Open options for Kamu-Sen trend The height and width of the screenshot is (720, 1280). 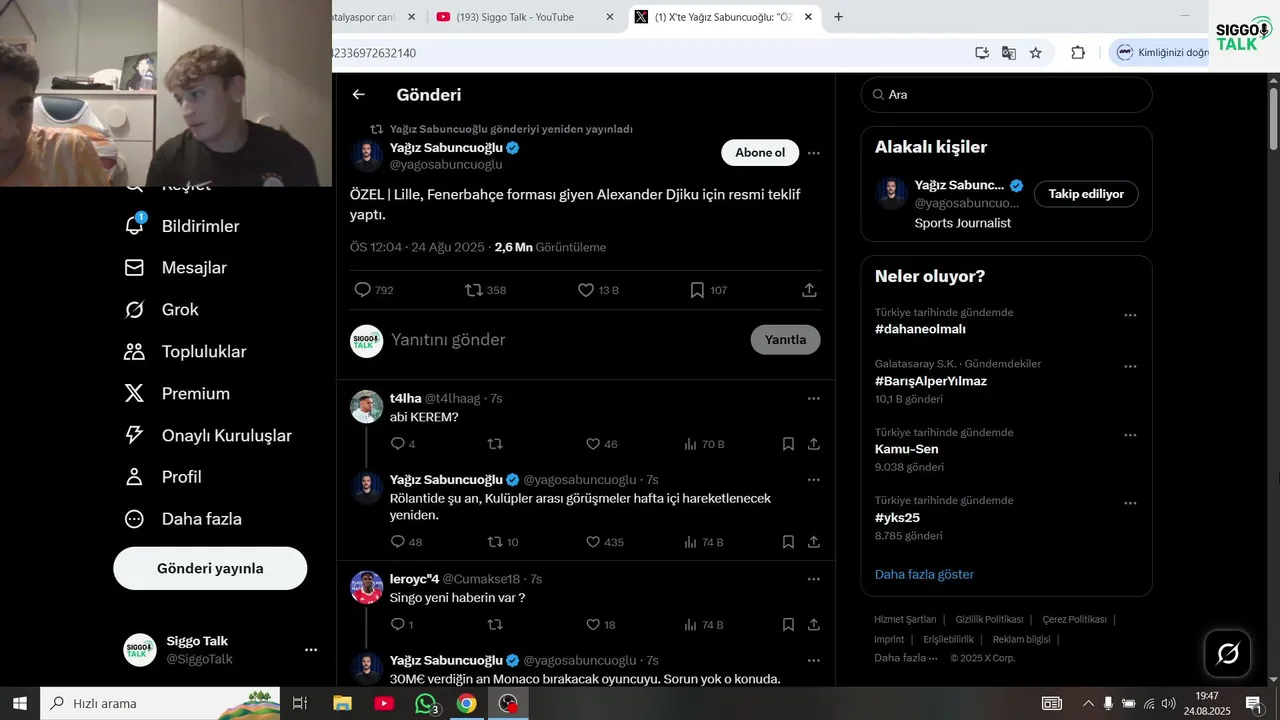[1130, 435]
